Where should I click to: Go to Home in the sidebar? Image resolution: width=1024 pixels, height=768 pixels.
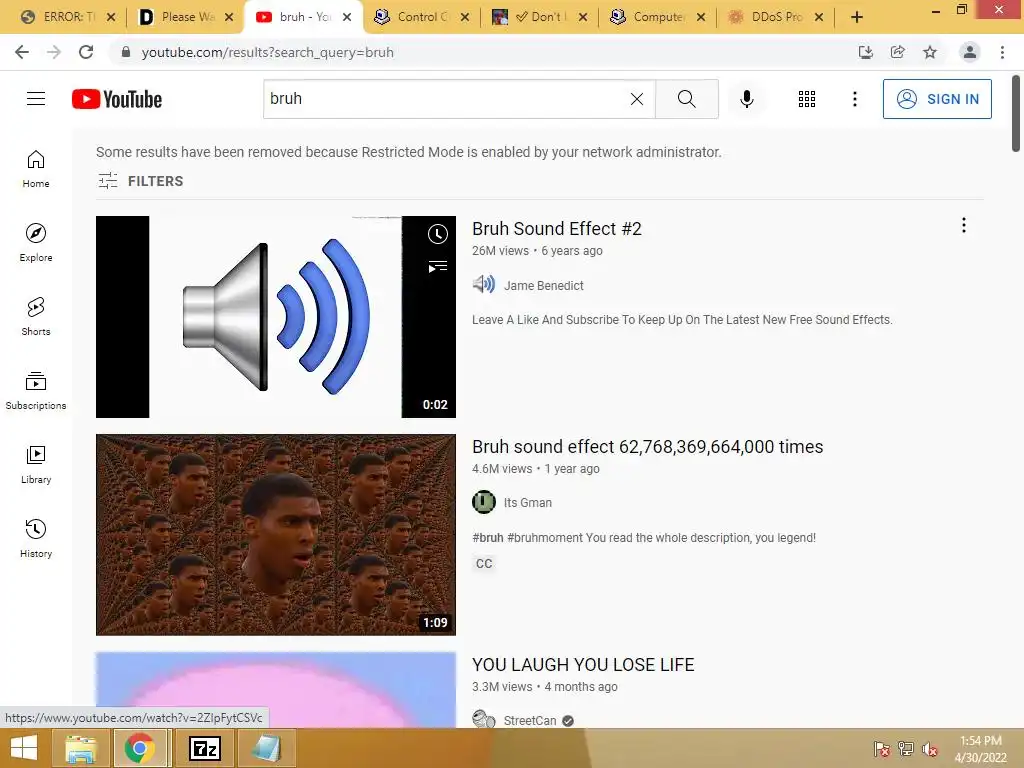36,168
